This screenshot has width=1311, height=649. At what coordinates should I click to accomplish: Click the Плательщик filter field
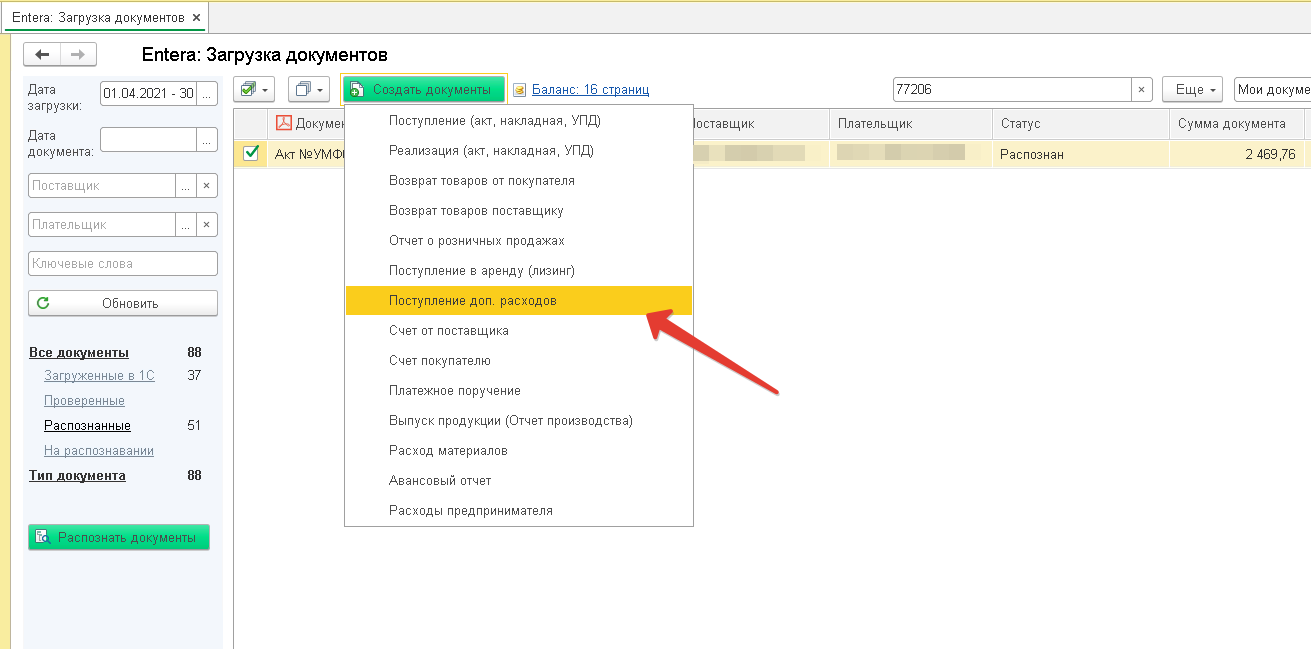coord(102,225)
